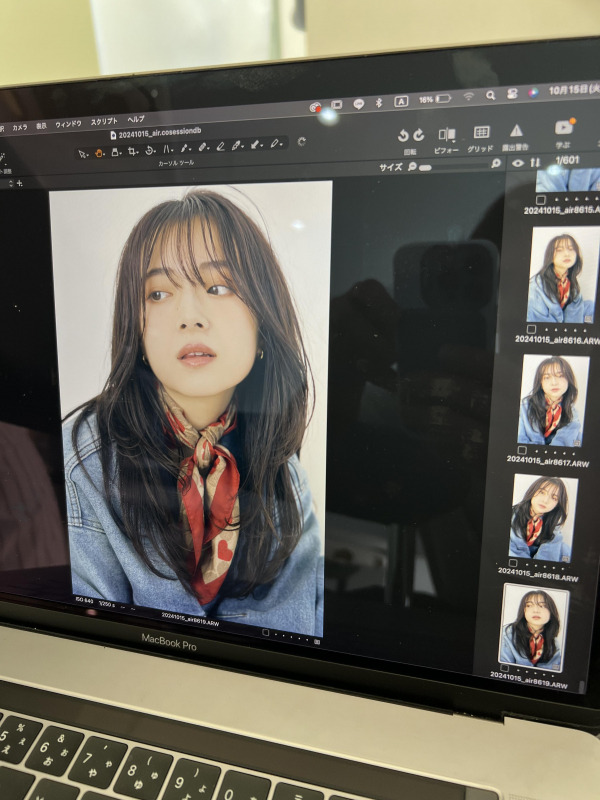600x800 pixels.
Task: Click the viewer plus icon at top left
Action: point(20,183)
